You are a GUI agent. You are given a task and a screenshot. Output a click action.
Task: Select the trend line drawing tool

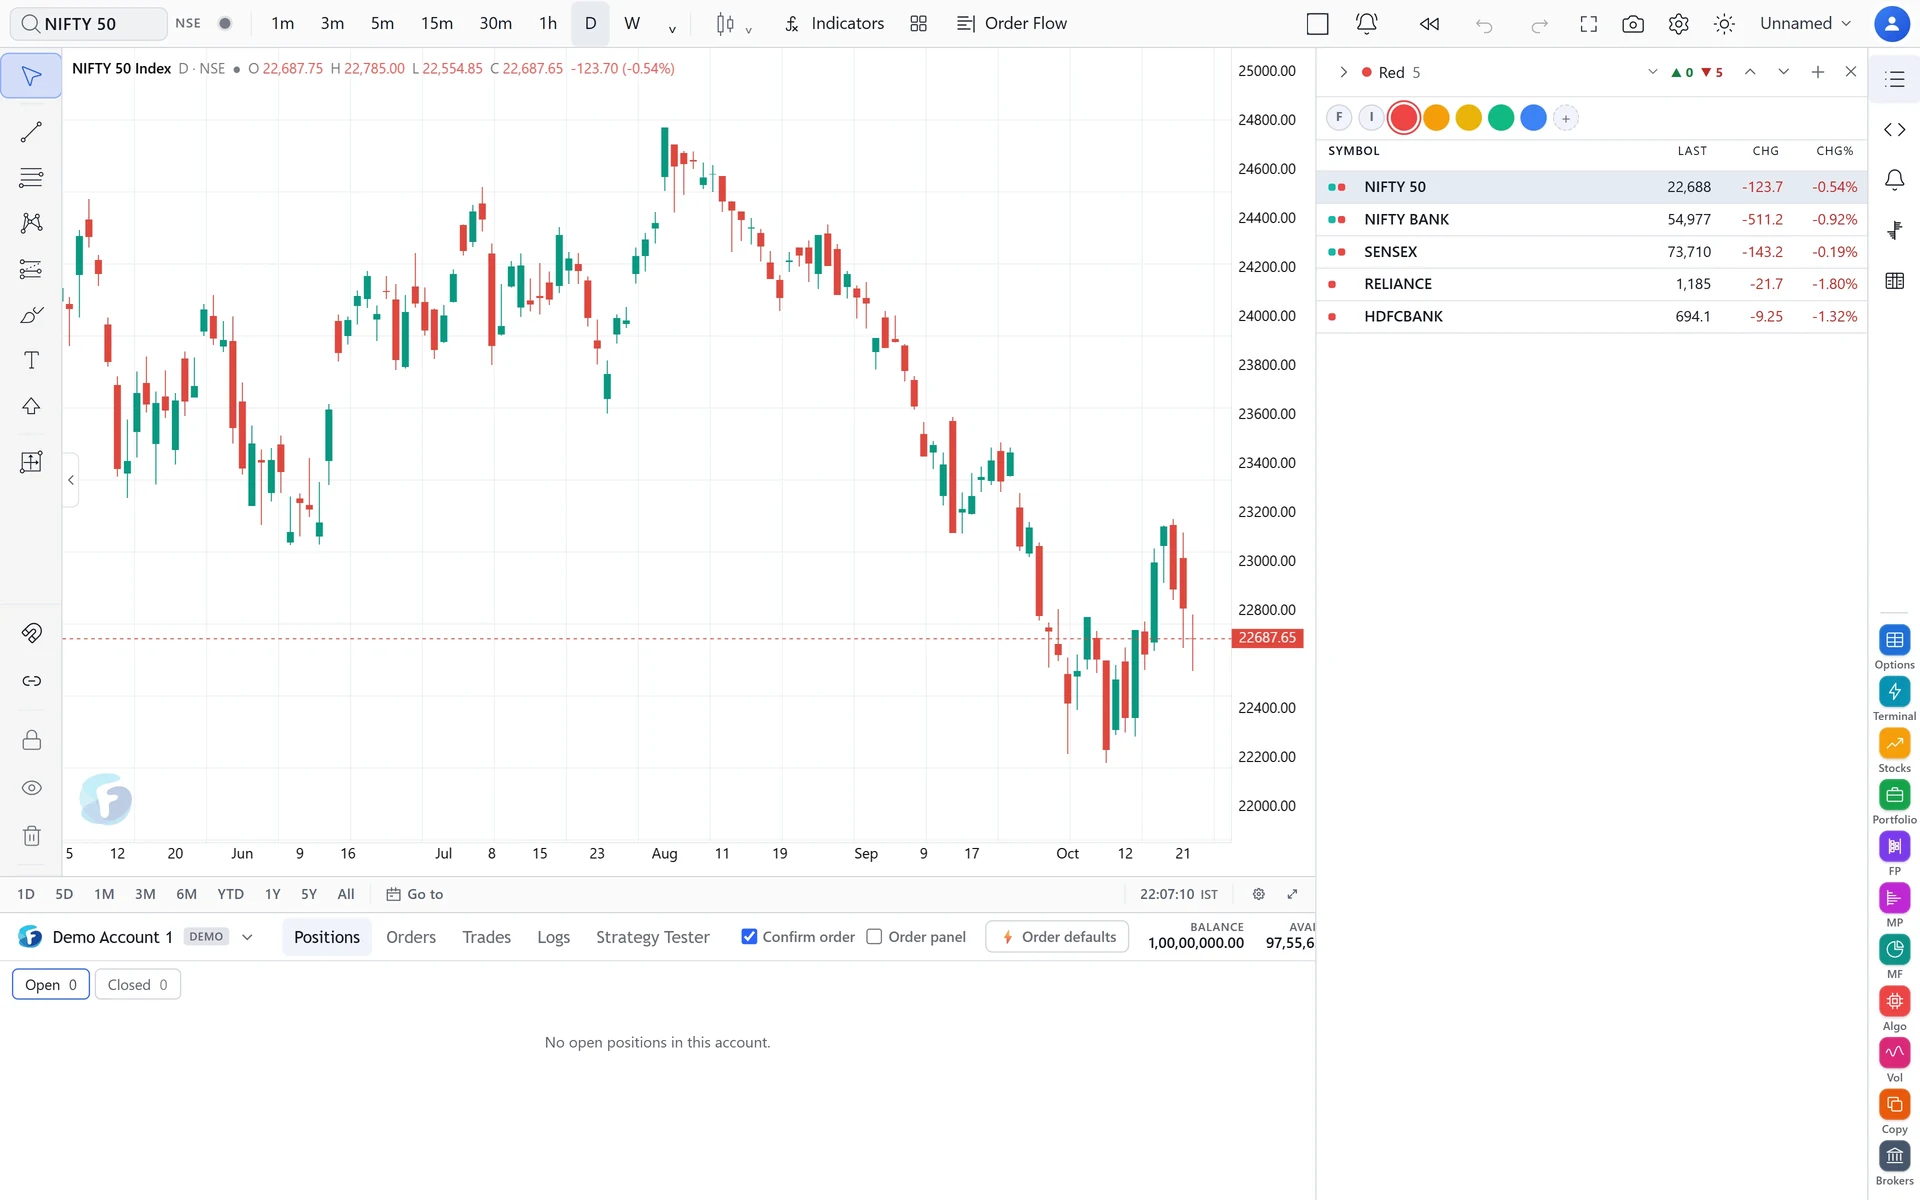31,132
